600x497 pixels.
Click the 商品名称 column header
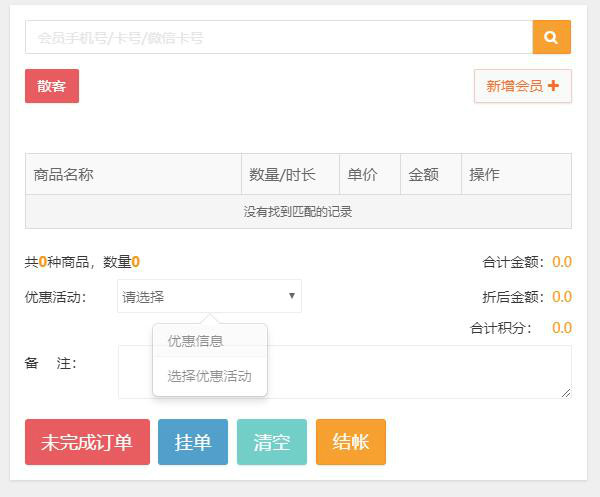click(133, 174)
